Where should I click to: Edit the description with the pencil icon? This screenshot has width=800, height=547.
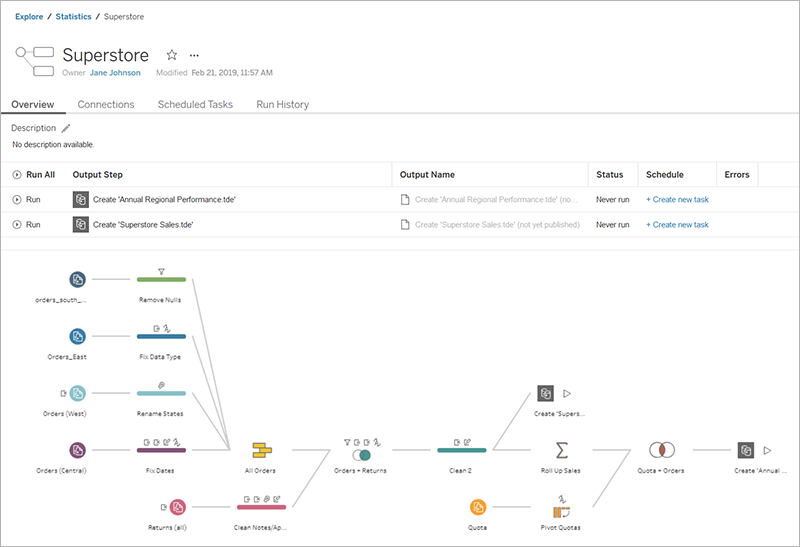pyautogui.click(x=66, y=128)
